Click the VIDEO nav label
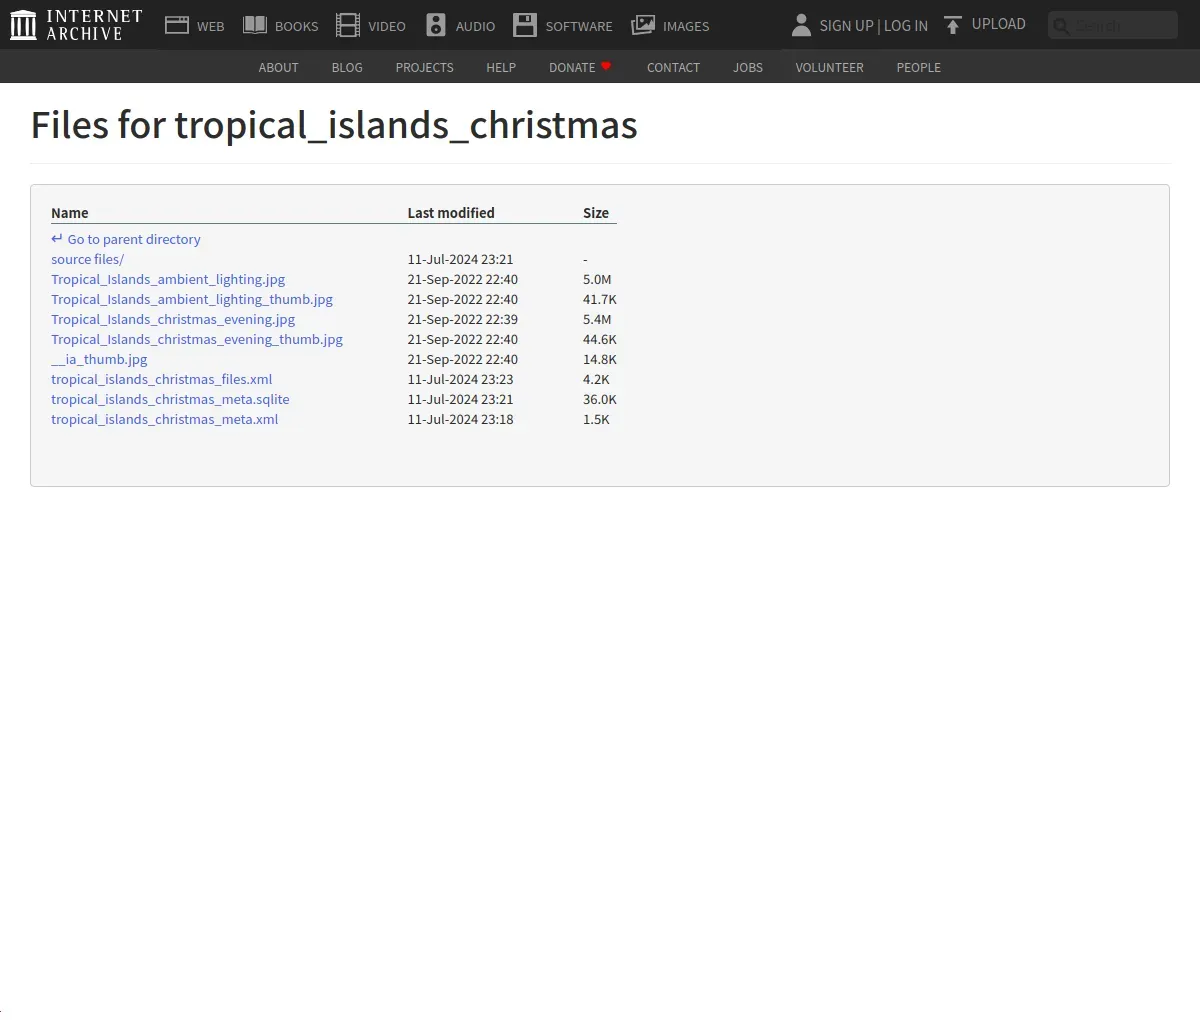 [x=387, y=26]
